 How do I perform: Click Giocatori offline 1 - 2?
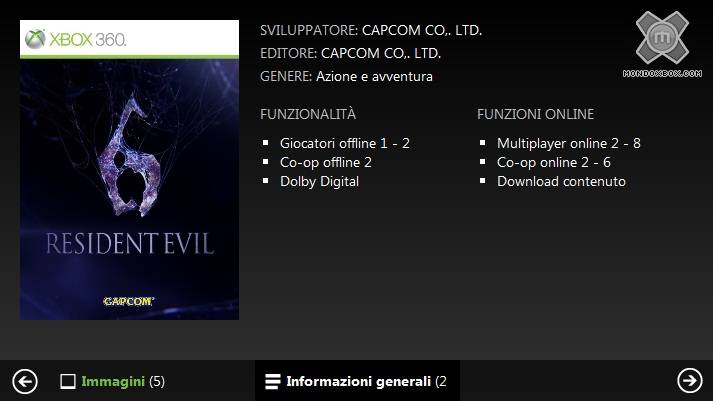point(345,143)
